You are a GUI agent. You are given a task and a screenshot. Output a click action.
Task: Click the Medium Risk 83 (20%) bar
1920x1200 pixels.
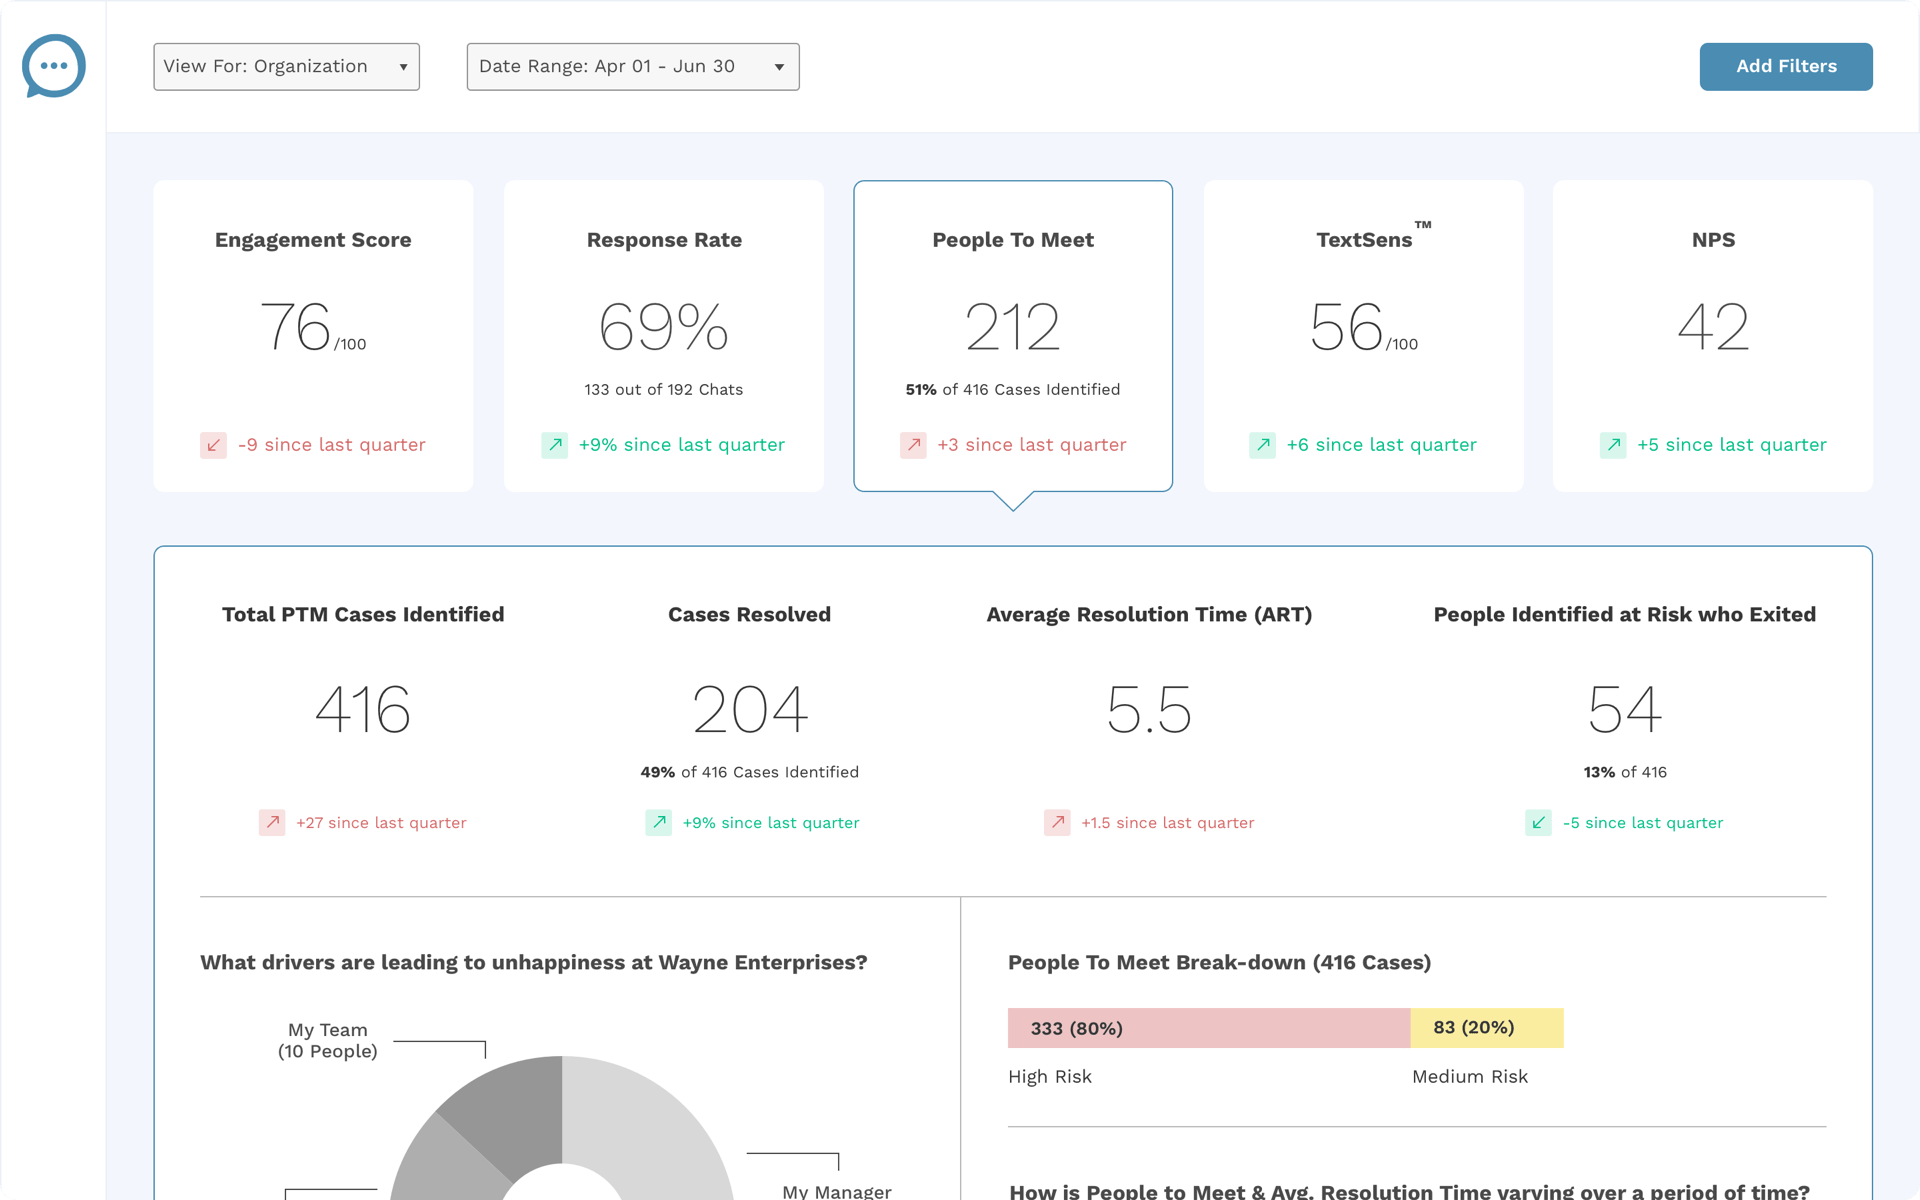(1486, 1028)
